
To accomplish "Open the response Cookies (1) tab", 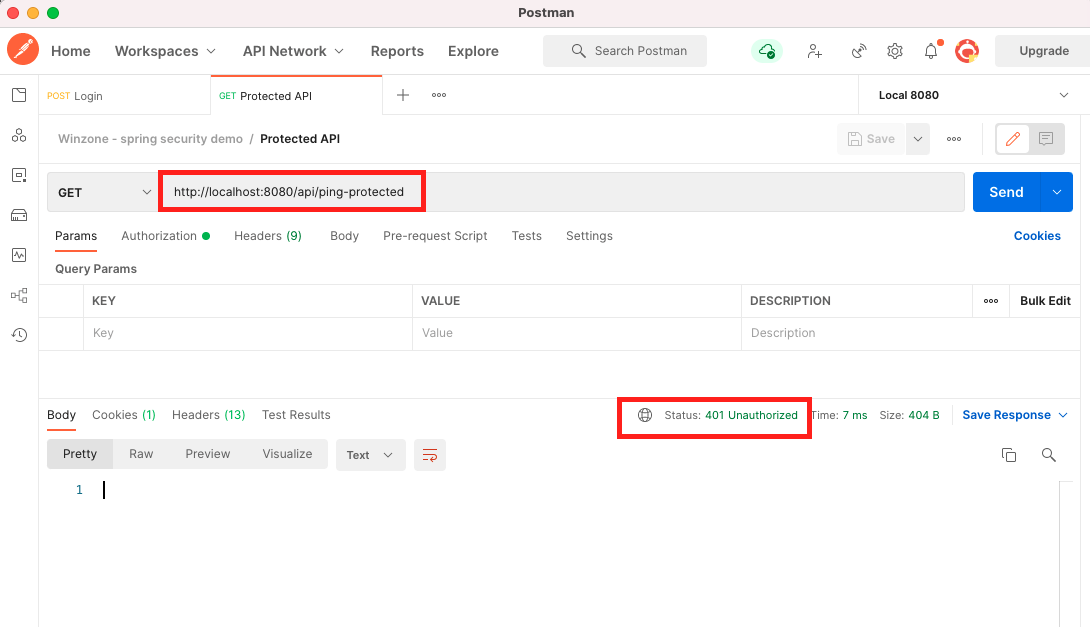I will coord(124,415).
